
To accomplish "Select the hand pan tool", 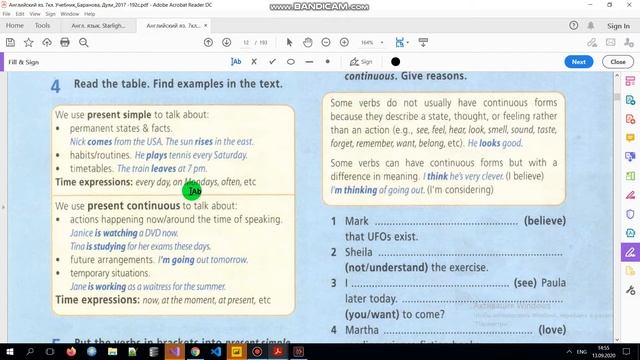I will tap(307, 42).
